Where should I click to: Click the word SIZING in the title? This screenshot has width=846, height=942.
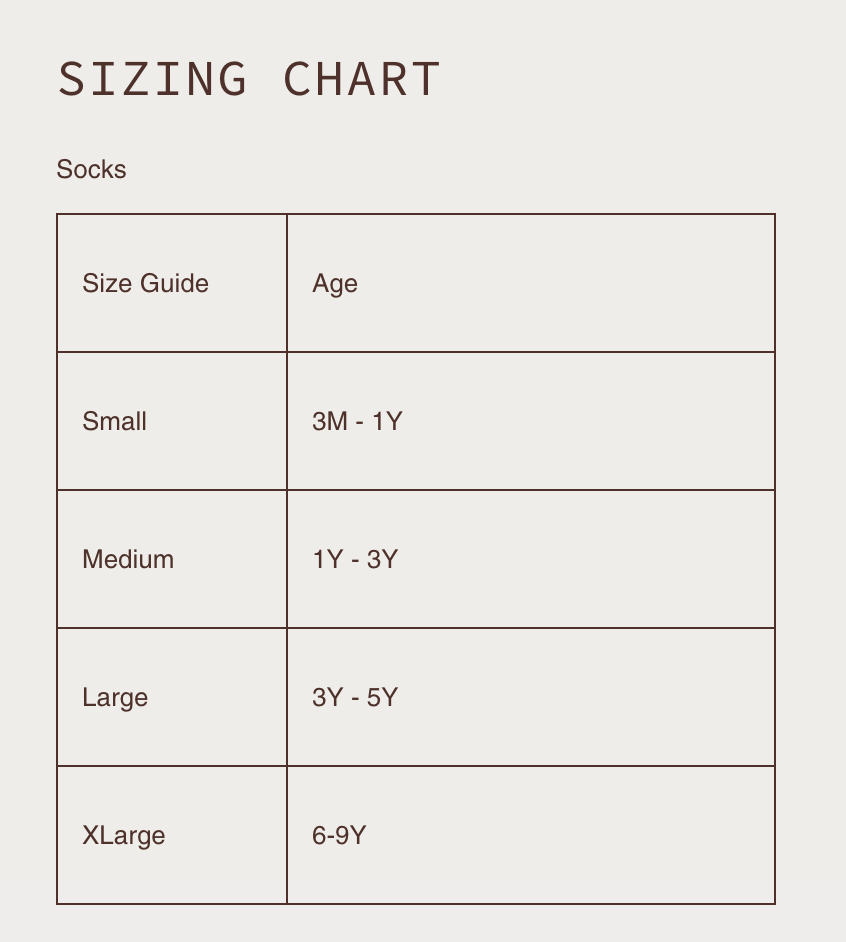(x=152, y=80)
